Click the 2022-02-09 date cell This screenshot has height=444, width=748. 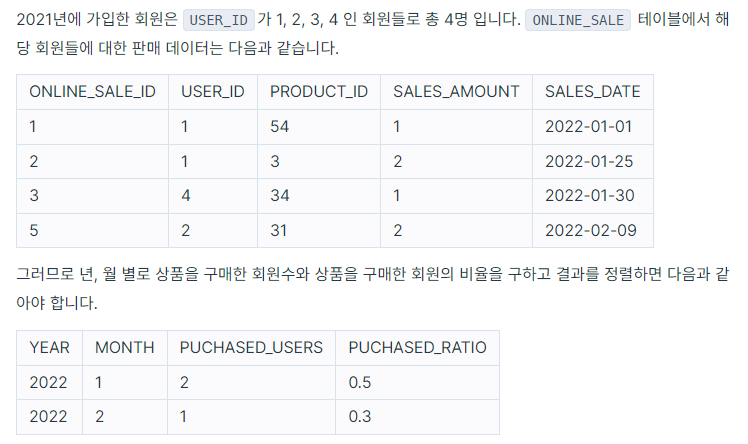(592, 231)
